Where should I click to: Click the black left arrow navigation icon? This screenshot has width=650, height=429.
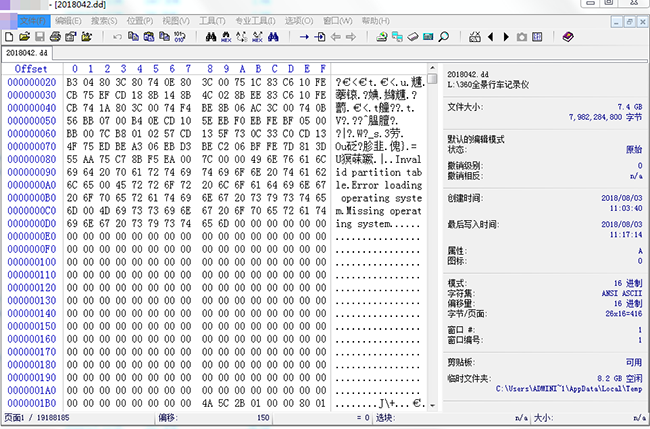(490, 37)
